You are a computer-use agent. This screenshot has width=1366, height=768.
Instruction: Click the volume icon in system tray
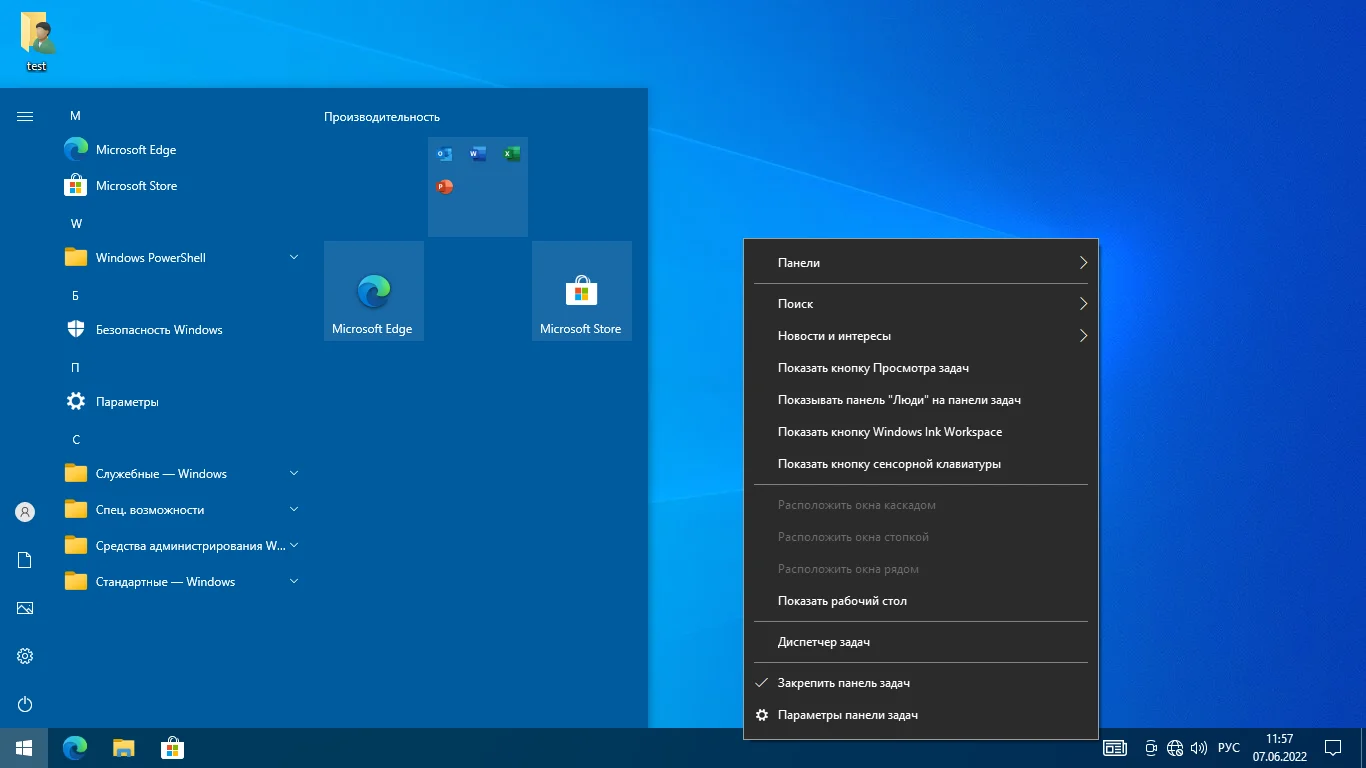tap(1199, 748)
